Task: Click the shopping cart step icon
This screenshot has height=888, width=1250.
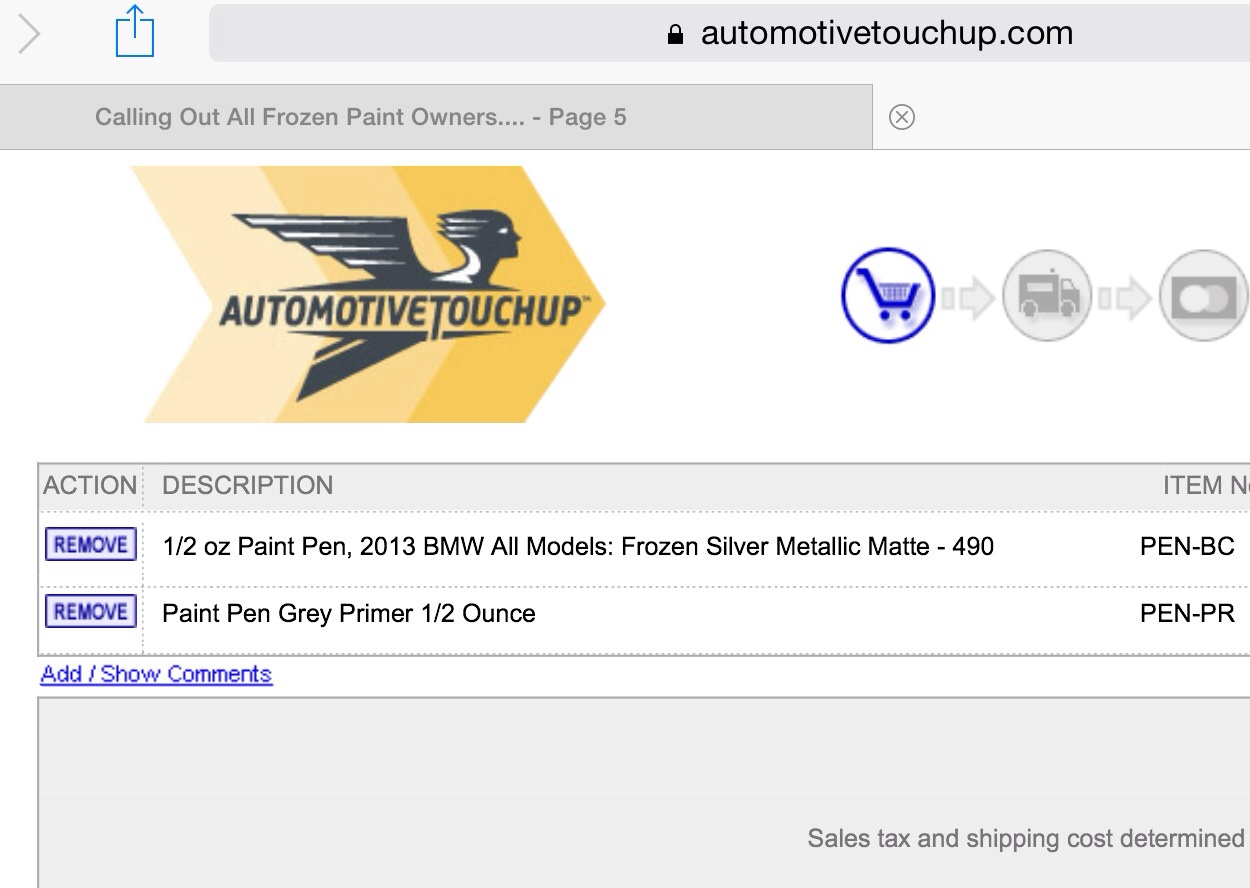Action: click(x=888, y=296)
